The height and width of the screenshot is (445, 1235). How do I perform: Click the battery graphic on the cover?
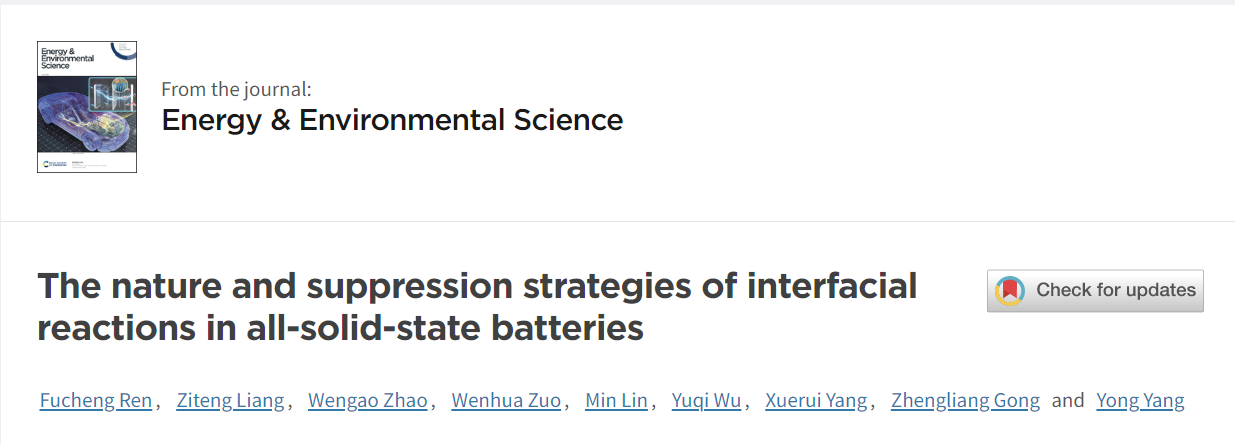tap(111, 97)
